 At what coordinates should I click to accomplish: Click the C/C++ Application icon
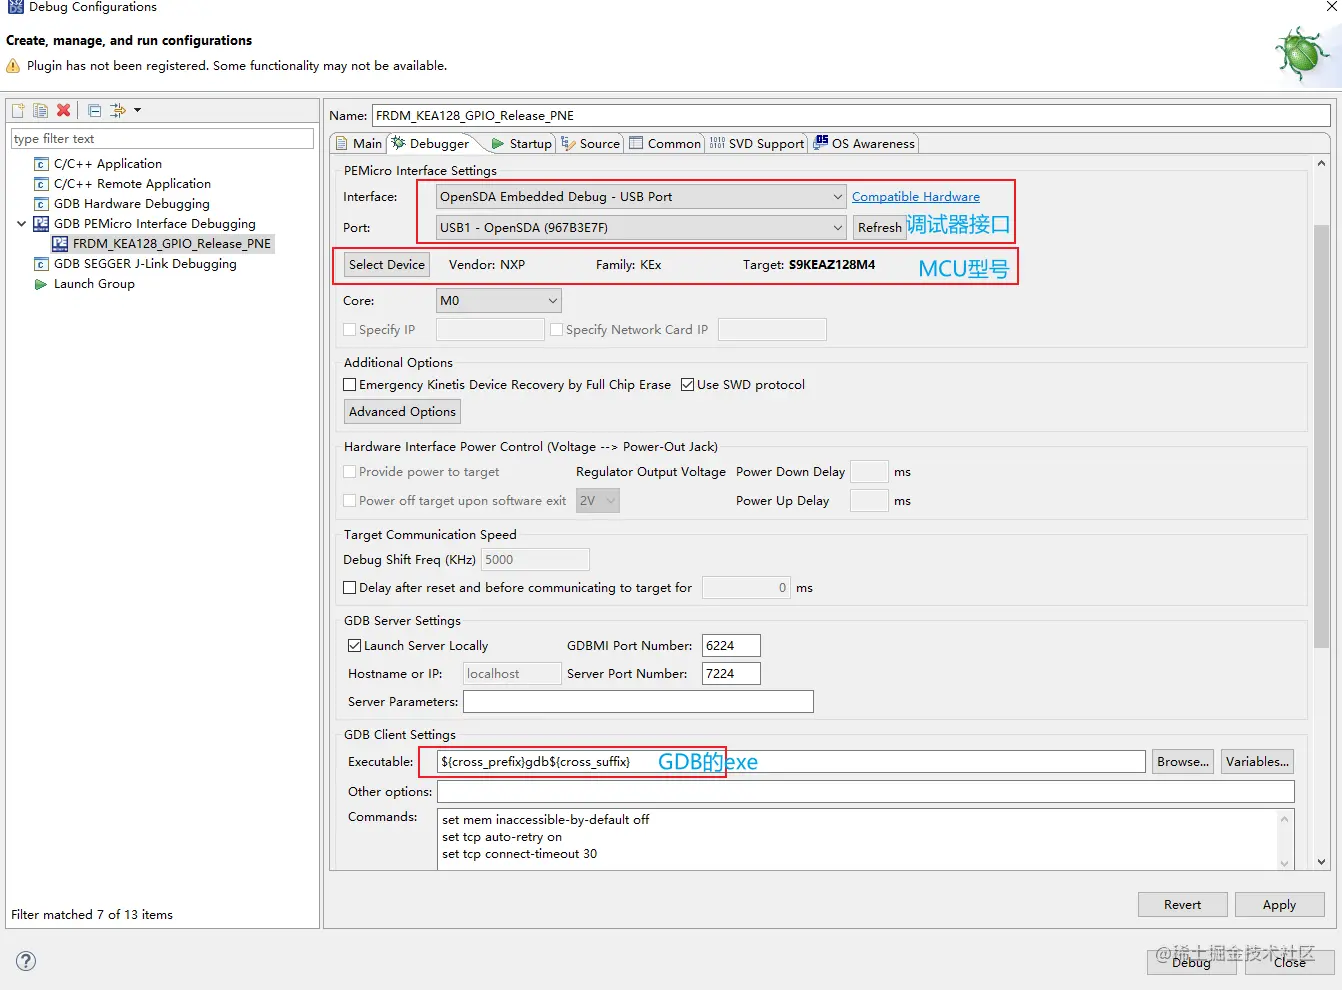41,164
